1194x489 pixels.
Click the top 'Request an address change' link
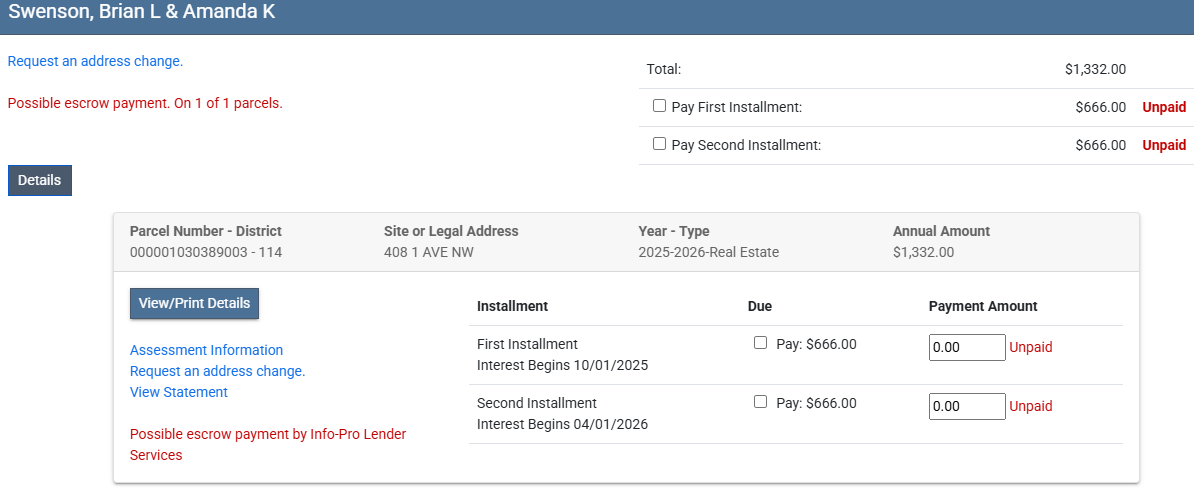coord(95,61)
